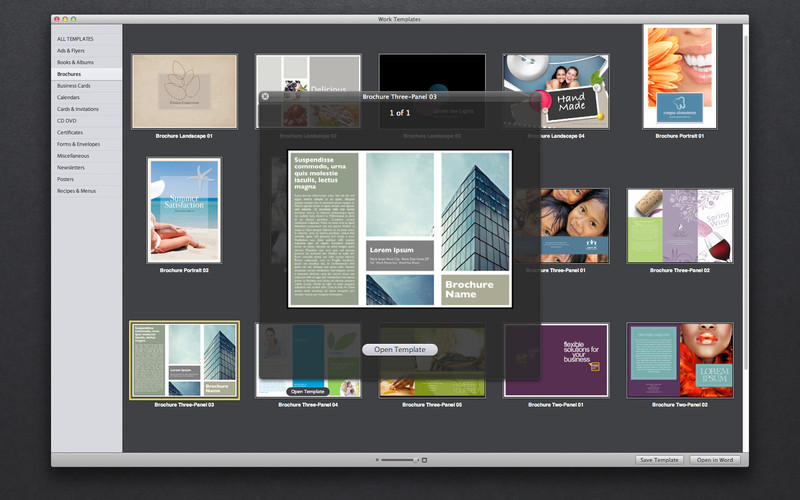Click the small thumbnail size icon
Image resolution: width=800 pixels, height=500 pixels.
pos(377,460)
